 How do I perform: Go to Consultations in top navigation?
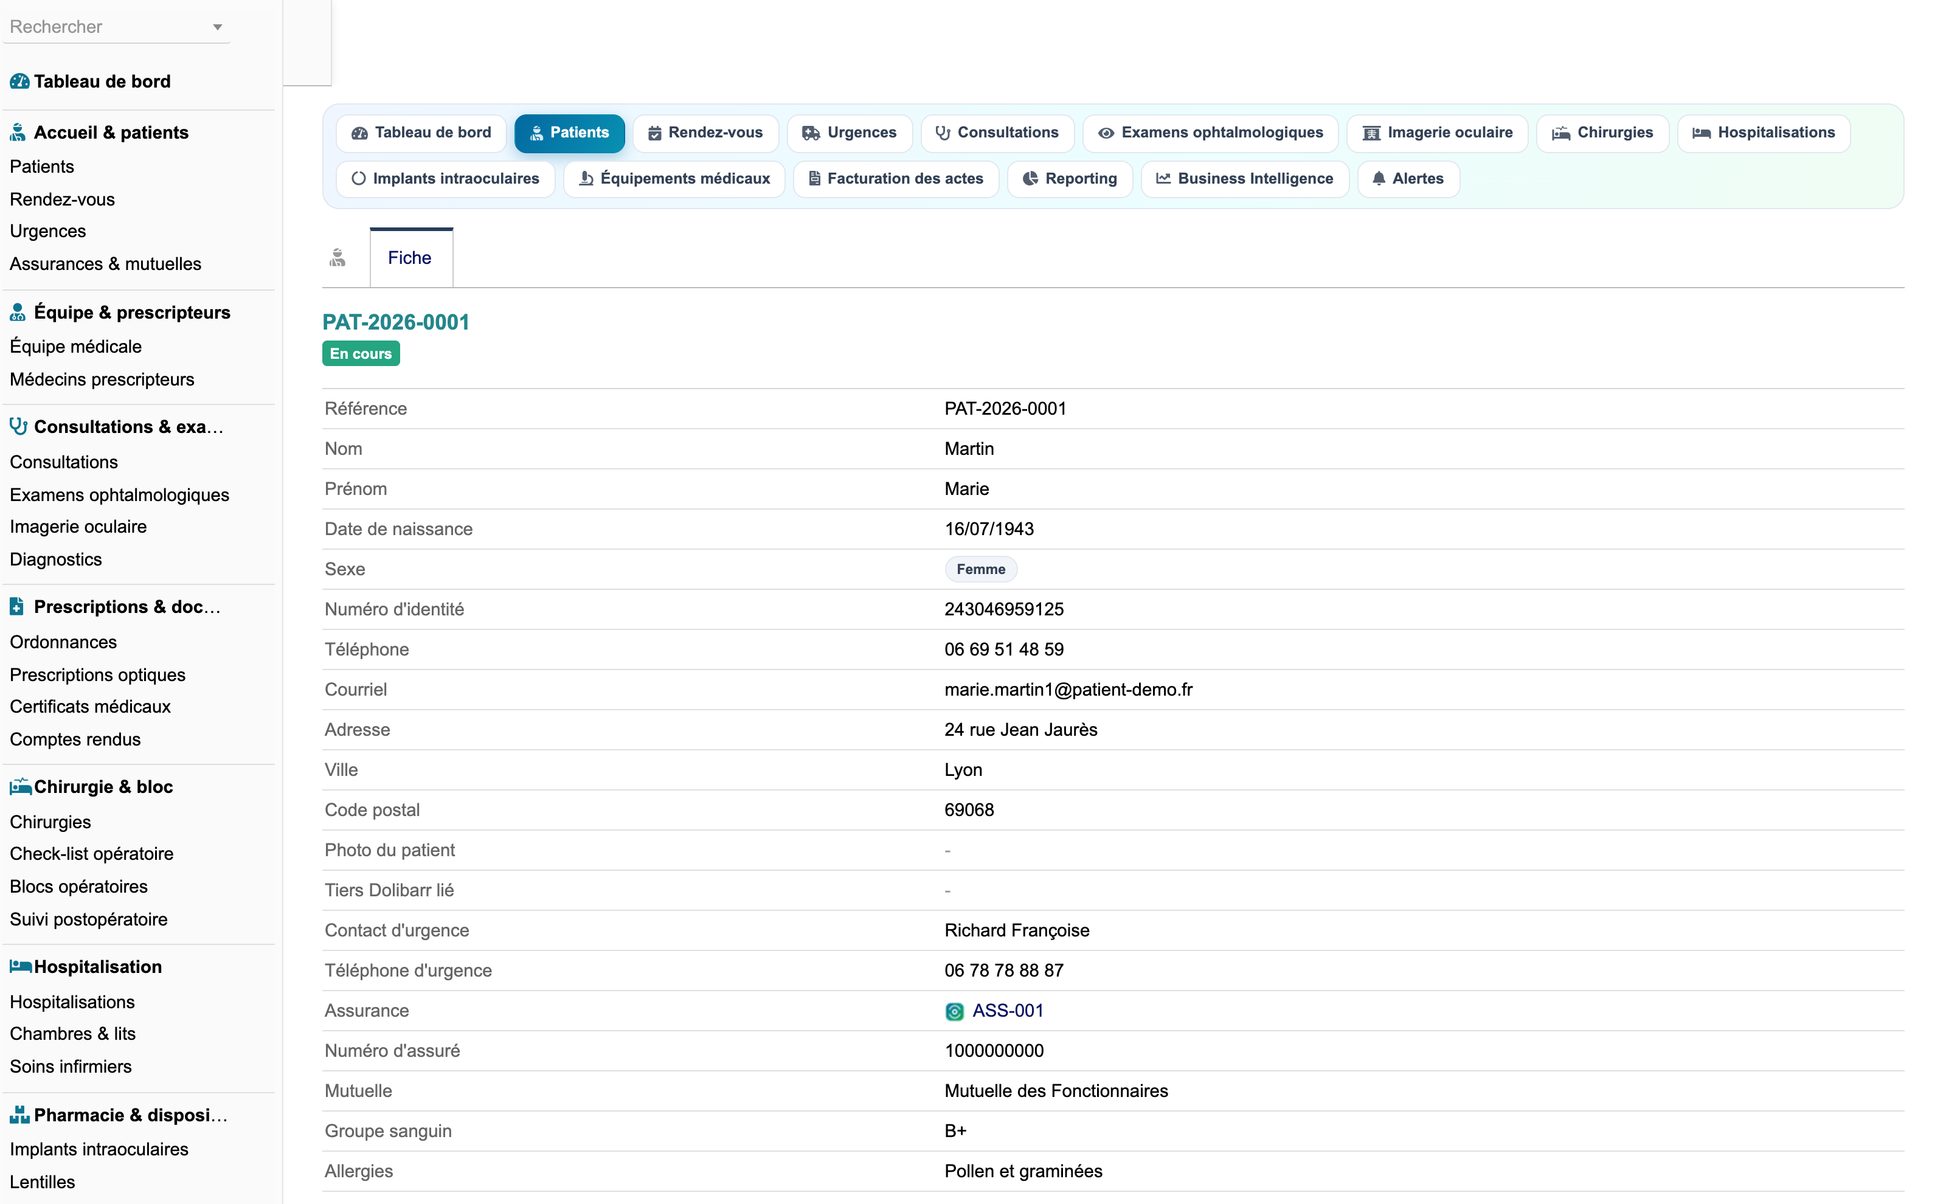click(998, 133)
